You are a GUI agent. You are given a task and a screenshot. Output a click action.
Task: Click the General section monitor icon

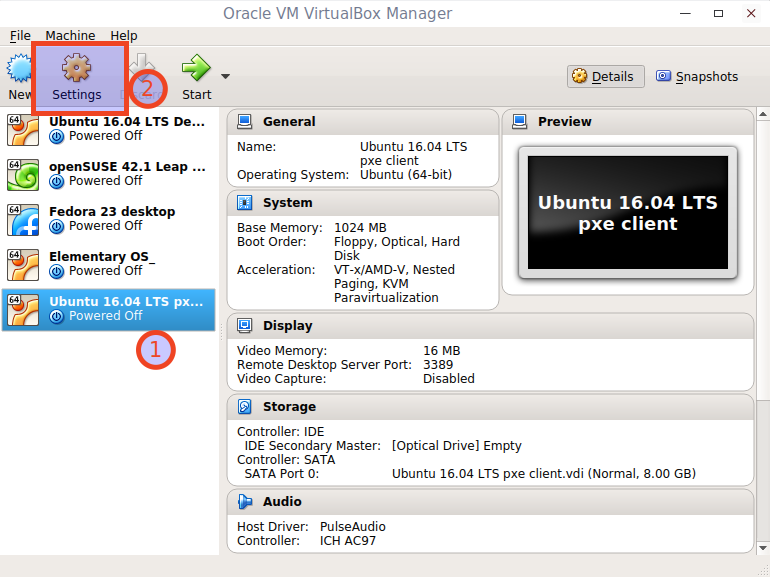pyautogui.click(x=245, y=121)
